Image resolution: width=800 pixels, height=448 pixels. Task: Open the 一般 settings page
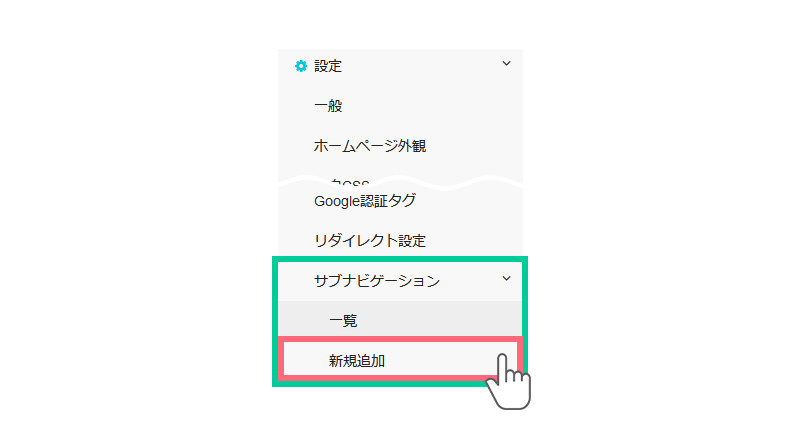(x=328, y=106)
